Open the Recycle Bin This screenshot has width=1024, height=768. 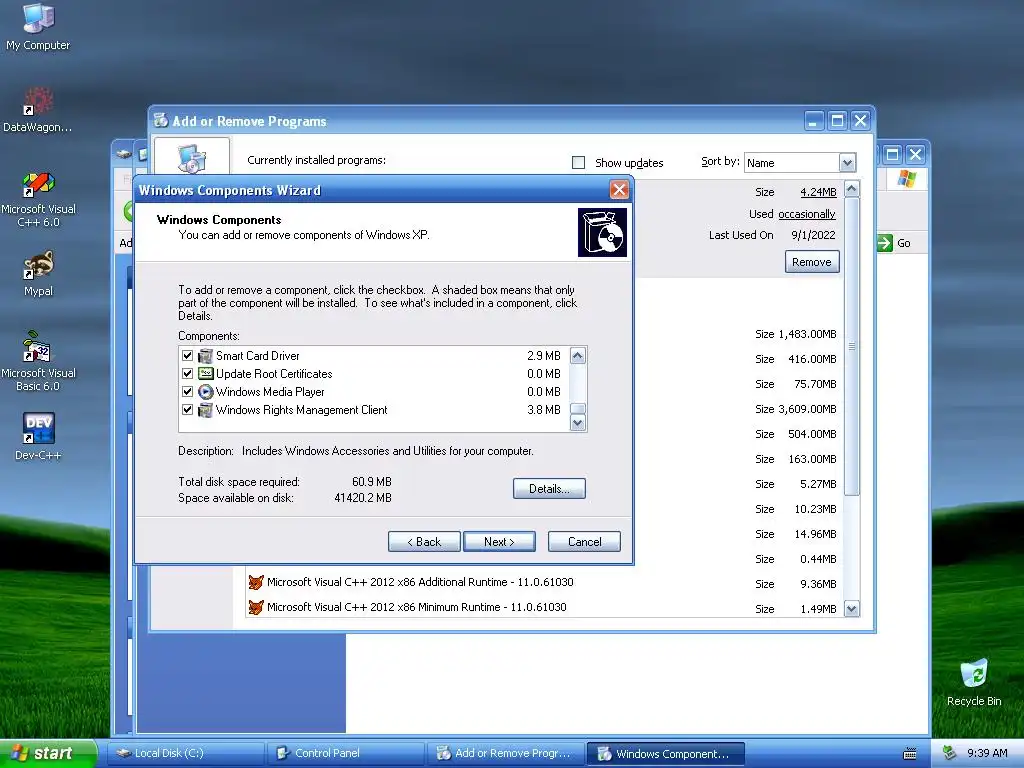coord(974,682)
